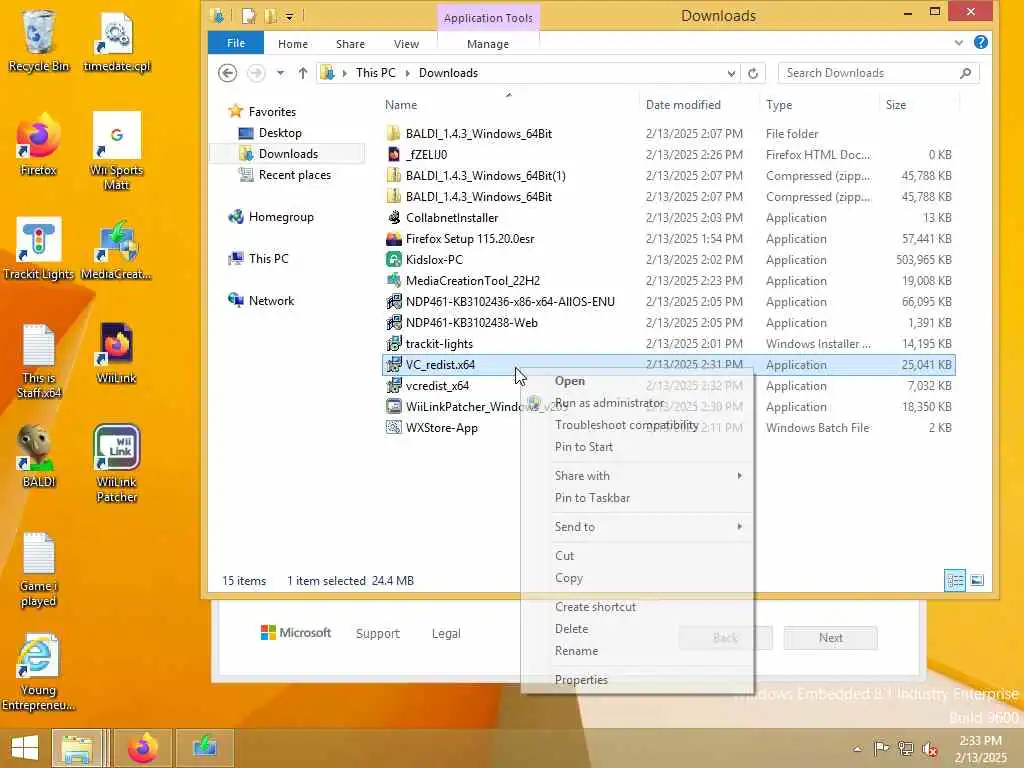Select Properties in context menu

pyautogui.click(x=637, y=680)
